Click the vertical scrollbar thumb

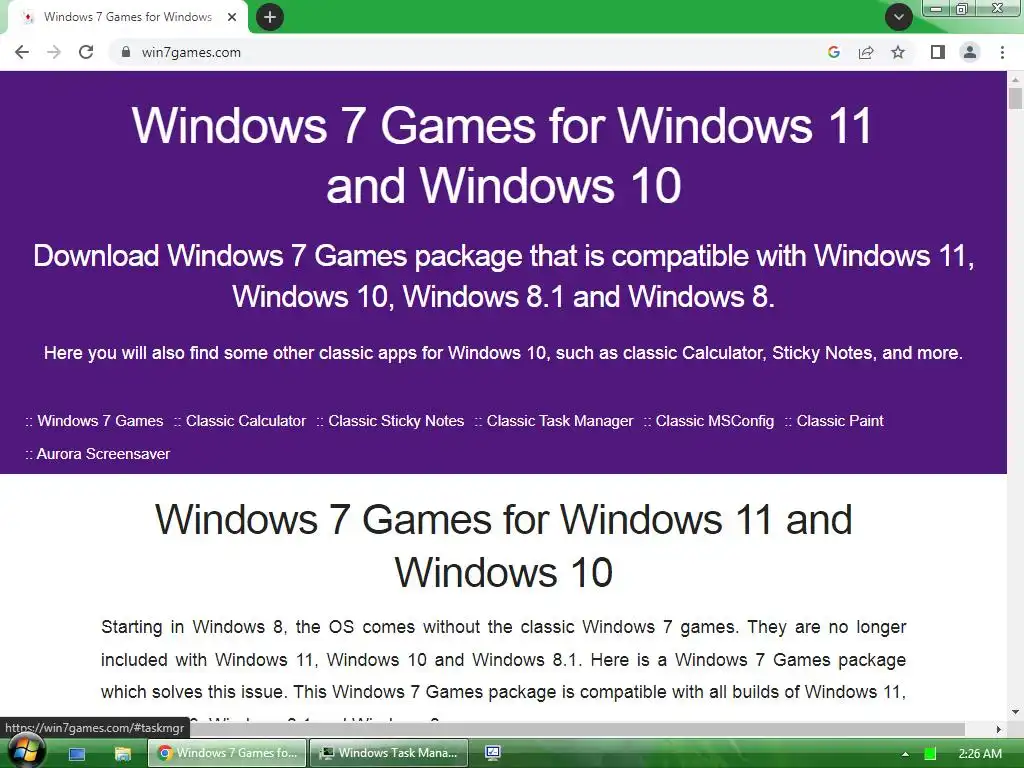[1015, 98]
